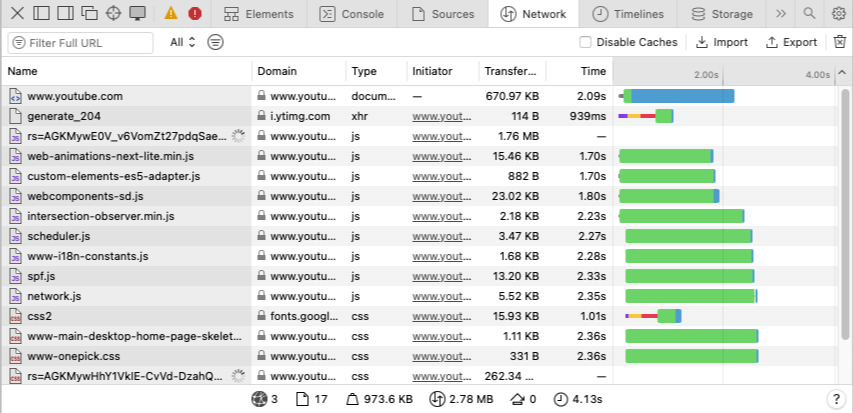Screen dimensions: 853x413
Task: Select the Network tab
Action: click(x=533, y=14)
